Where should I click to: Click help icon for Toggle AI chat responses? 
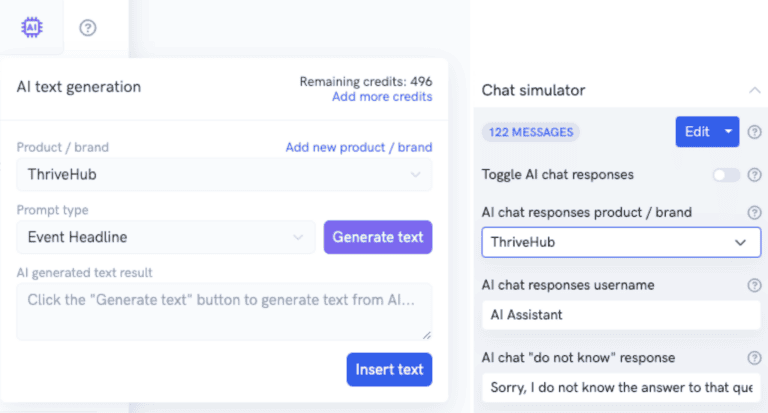click(754, 175)
